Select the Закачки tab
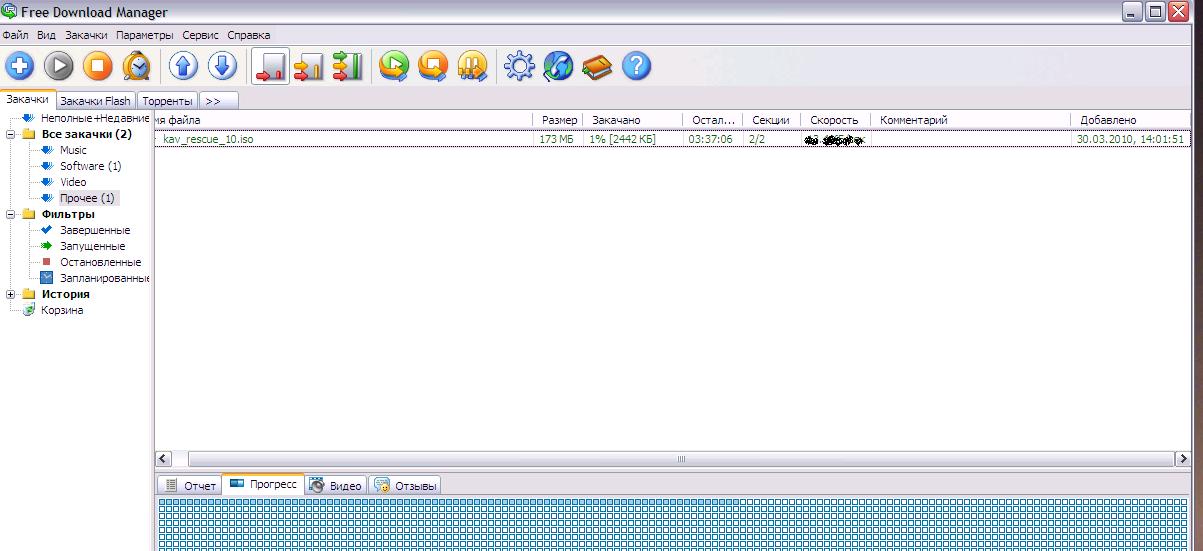1203x551 pixels. tap(27, 99)
